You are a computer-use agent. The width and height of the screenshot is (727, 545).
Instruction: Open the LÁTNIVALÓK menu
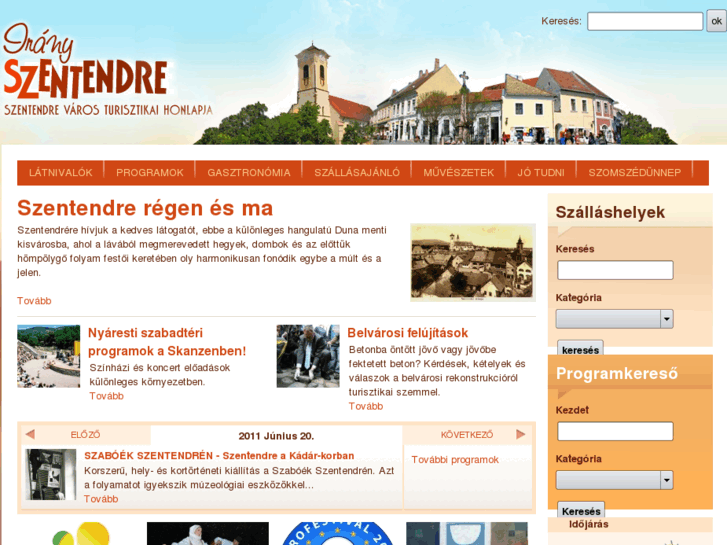pyautogui.click(x=61, y=173)
